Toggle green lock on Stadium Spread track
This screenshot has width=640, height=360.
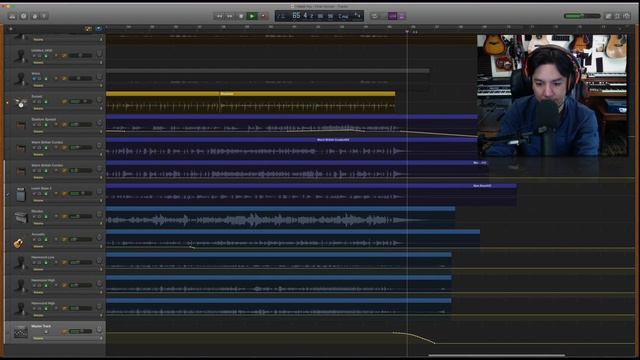[46, 124]
